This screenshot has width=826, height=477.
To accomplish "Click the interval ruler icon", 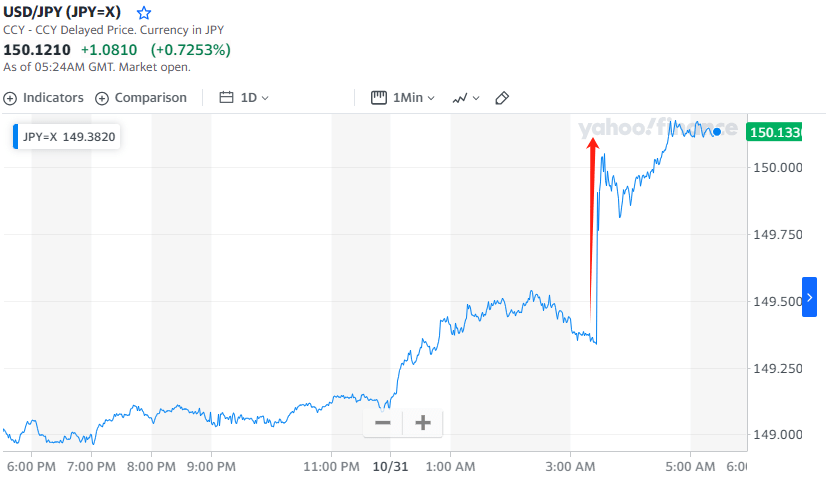I will coord(379,98).
